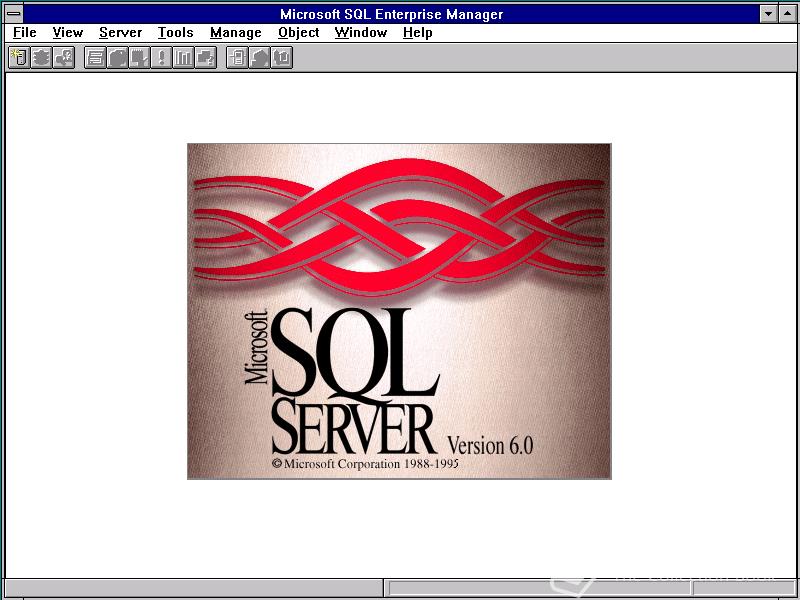
Task: Maximize the window with the up-arrow button
Action: (x=787, y=14)
